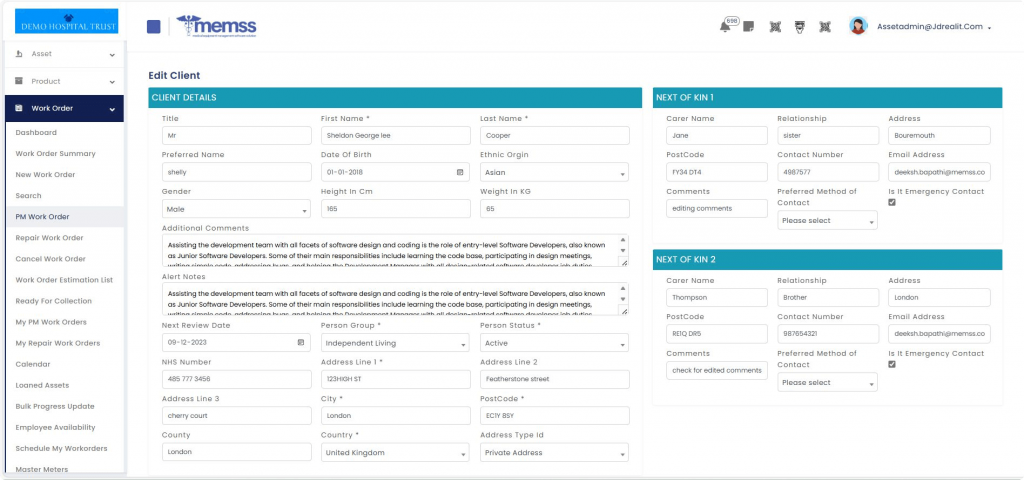The height and width of the screenshot is (480, 1024).
Task: Click the NHS Number field
Action: pos(236,379)
